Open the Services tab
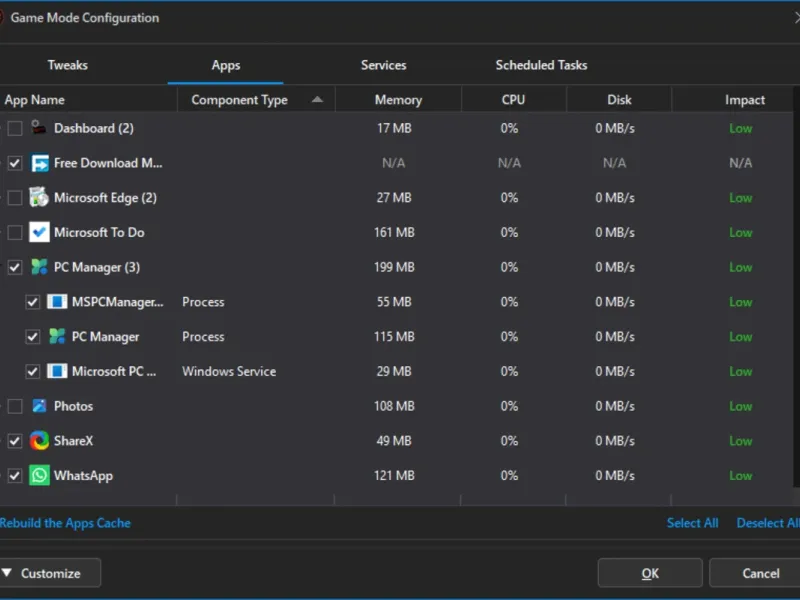This screenshot has height=600, width=800. pyautogui.click(x=383, y=65)
